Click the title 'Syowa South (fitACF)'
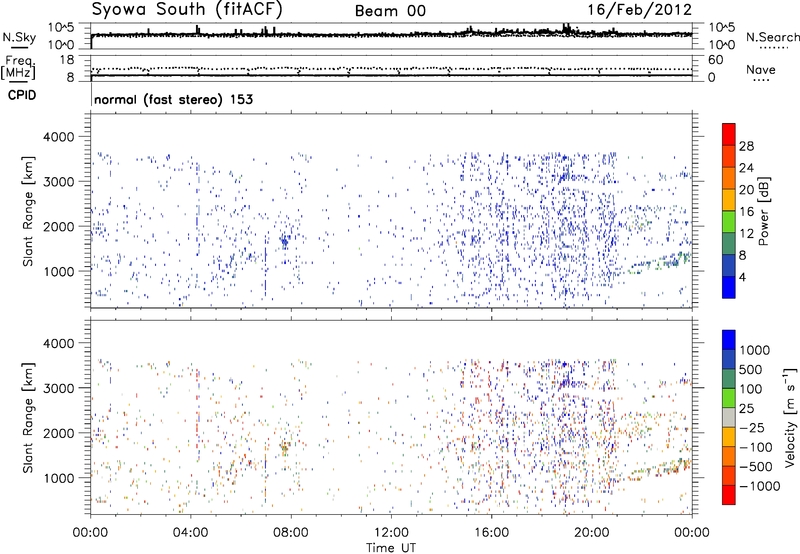Screen dimensions: 800x554 (x=187, y=9)
